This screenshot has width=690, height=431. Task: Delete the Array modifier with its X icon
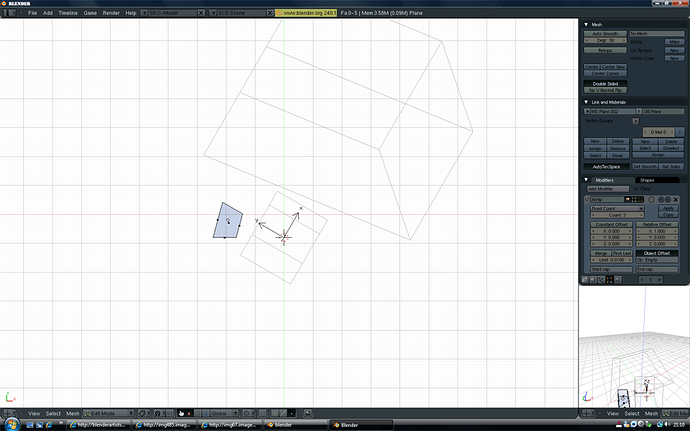click(x=675, y=200)
